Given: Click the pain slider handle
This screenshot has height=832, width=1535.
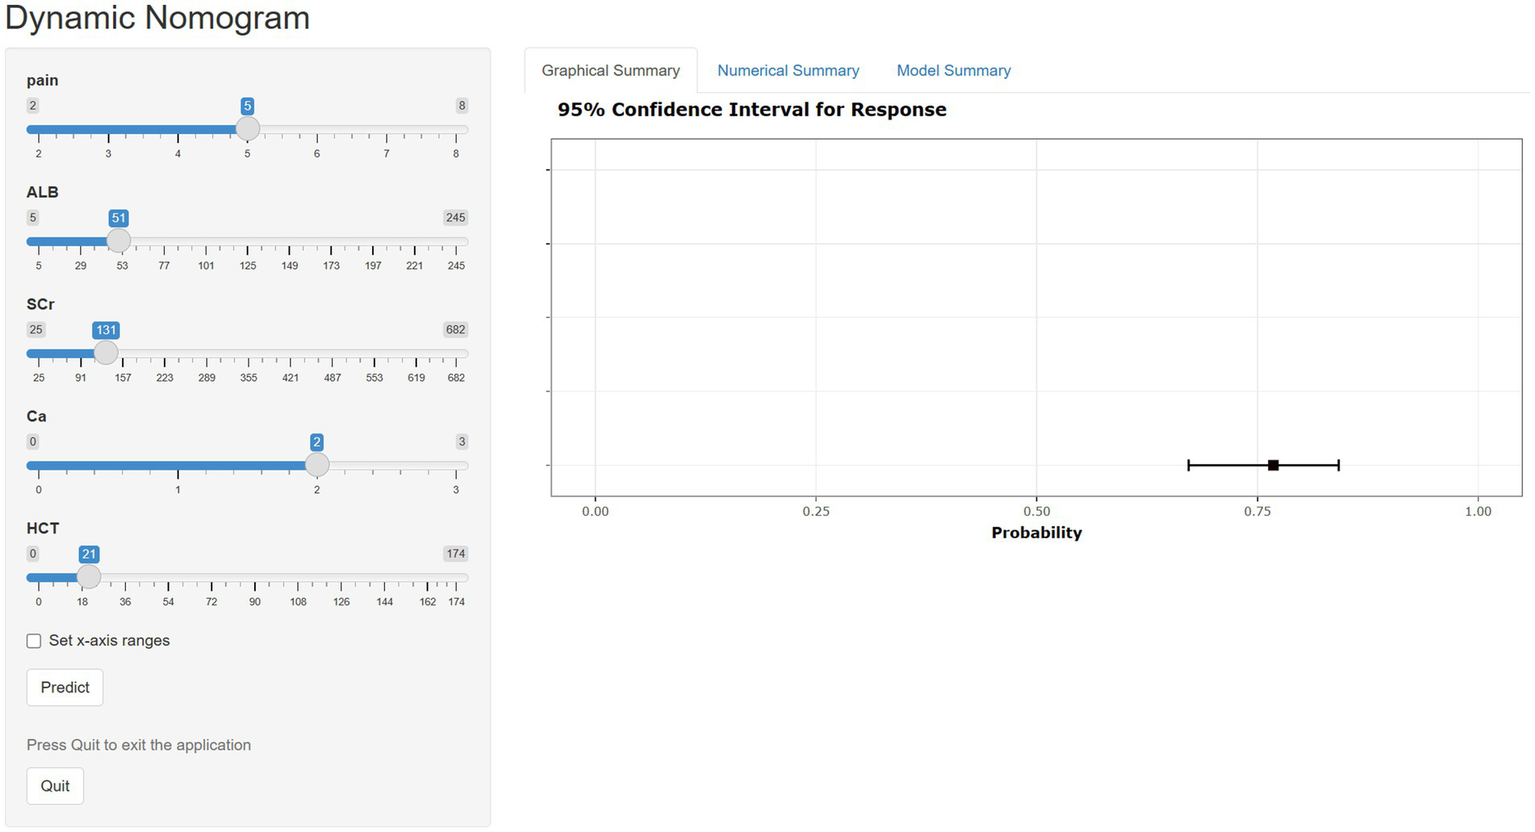Looking at the screenshot, I should (x=247, y=129).
